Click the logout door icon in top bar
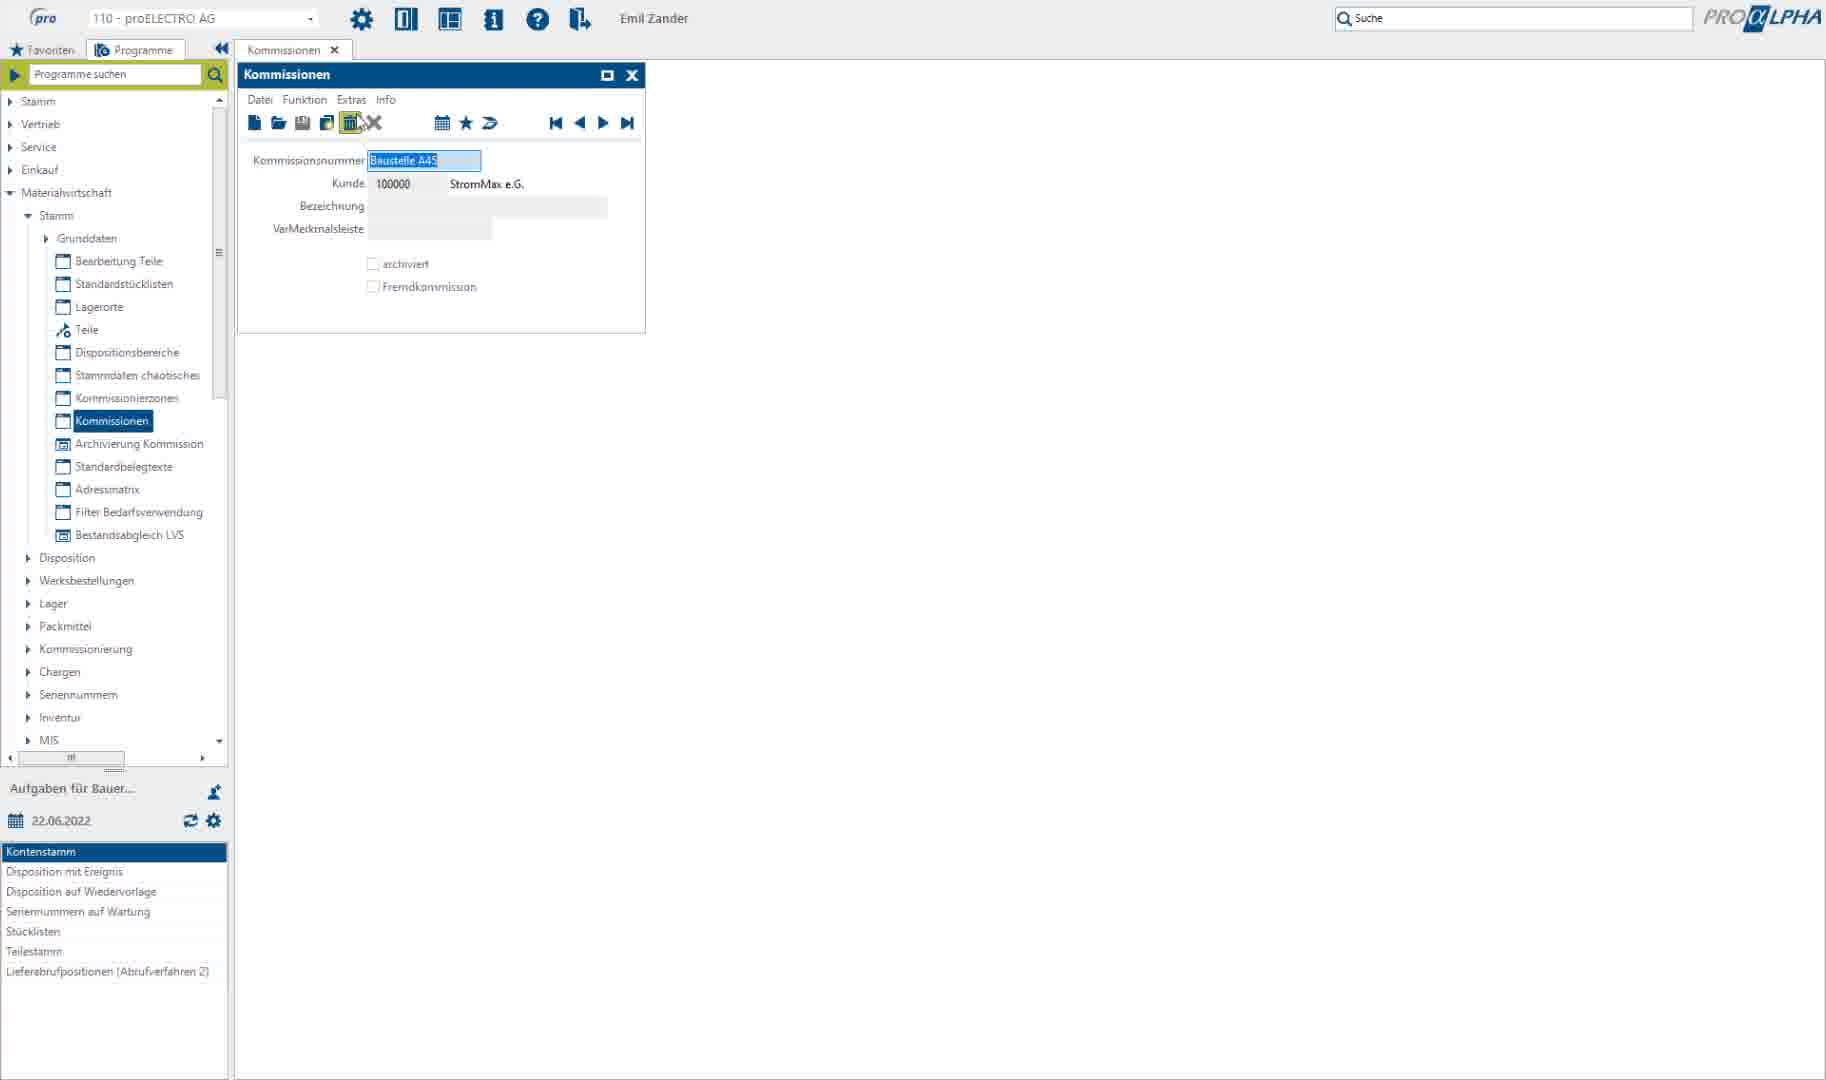Screen dimensions: 1826x1080 pos(580,19)
